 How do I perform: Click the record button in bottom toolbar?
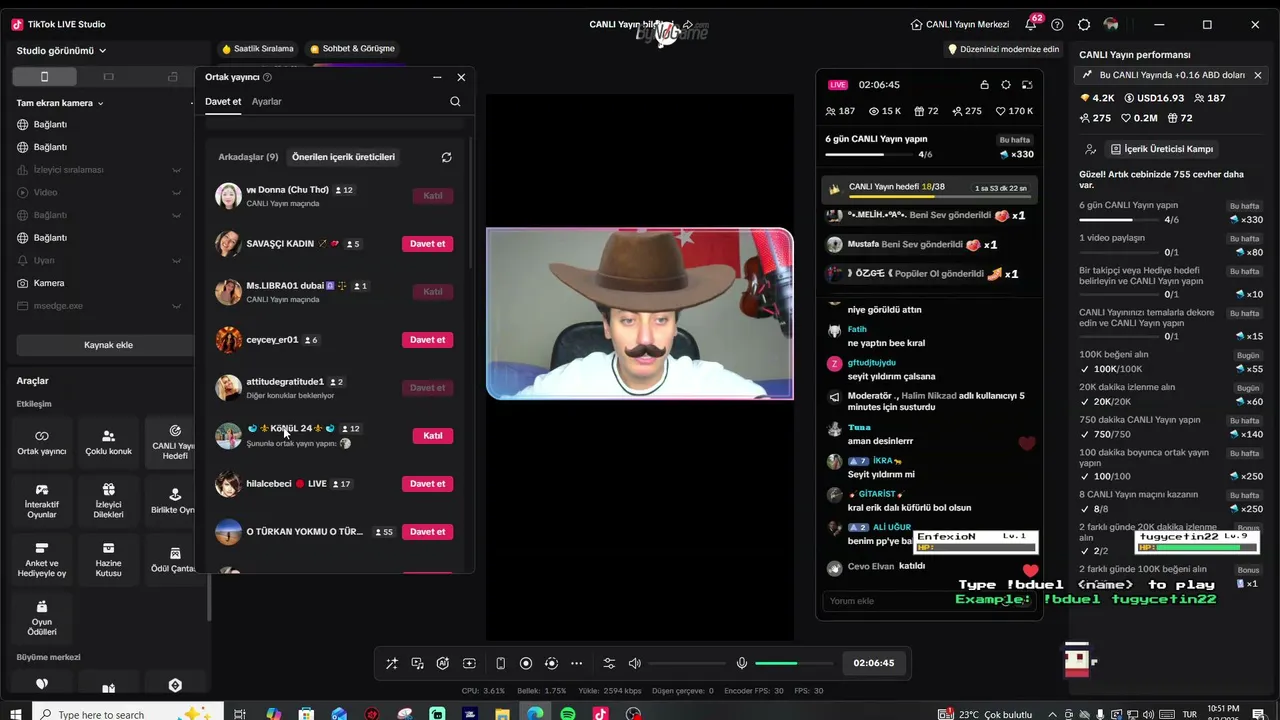[526, 663]
